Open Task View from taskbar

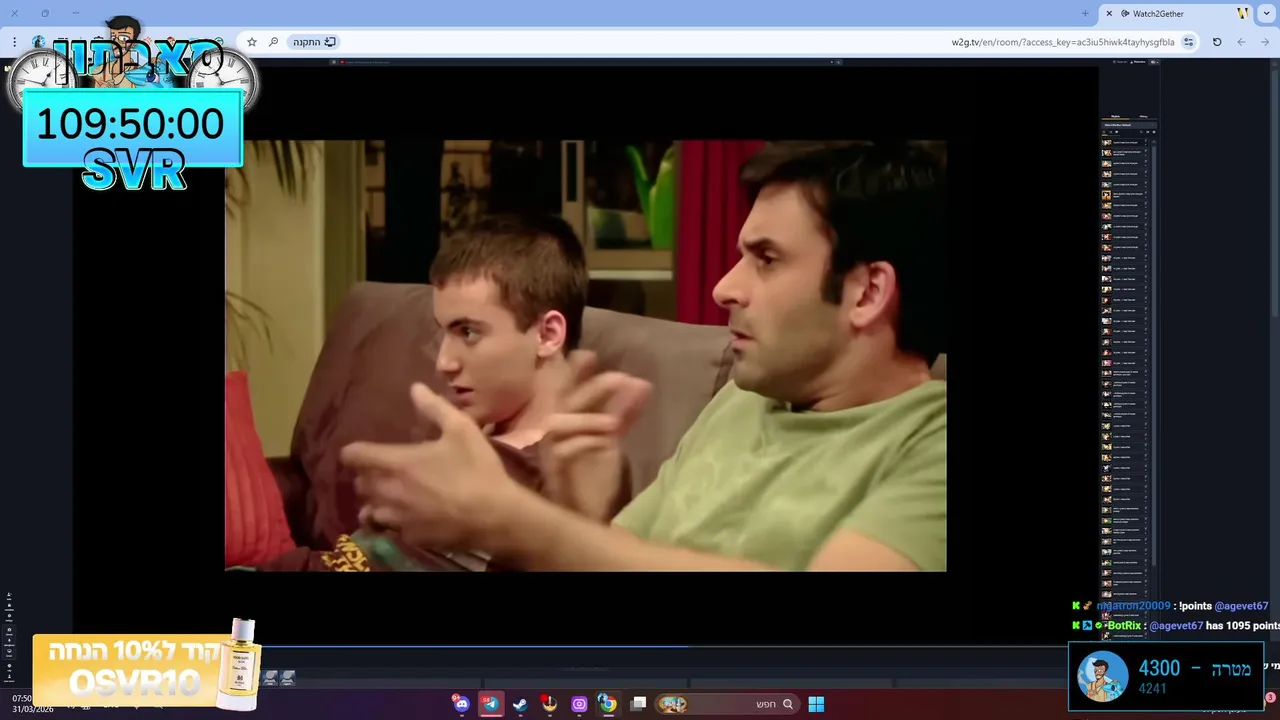coord(638,704)
